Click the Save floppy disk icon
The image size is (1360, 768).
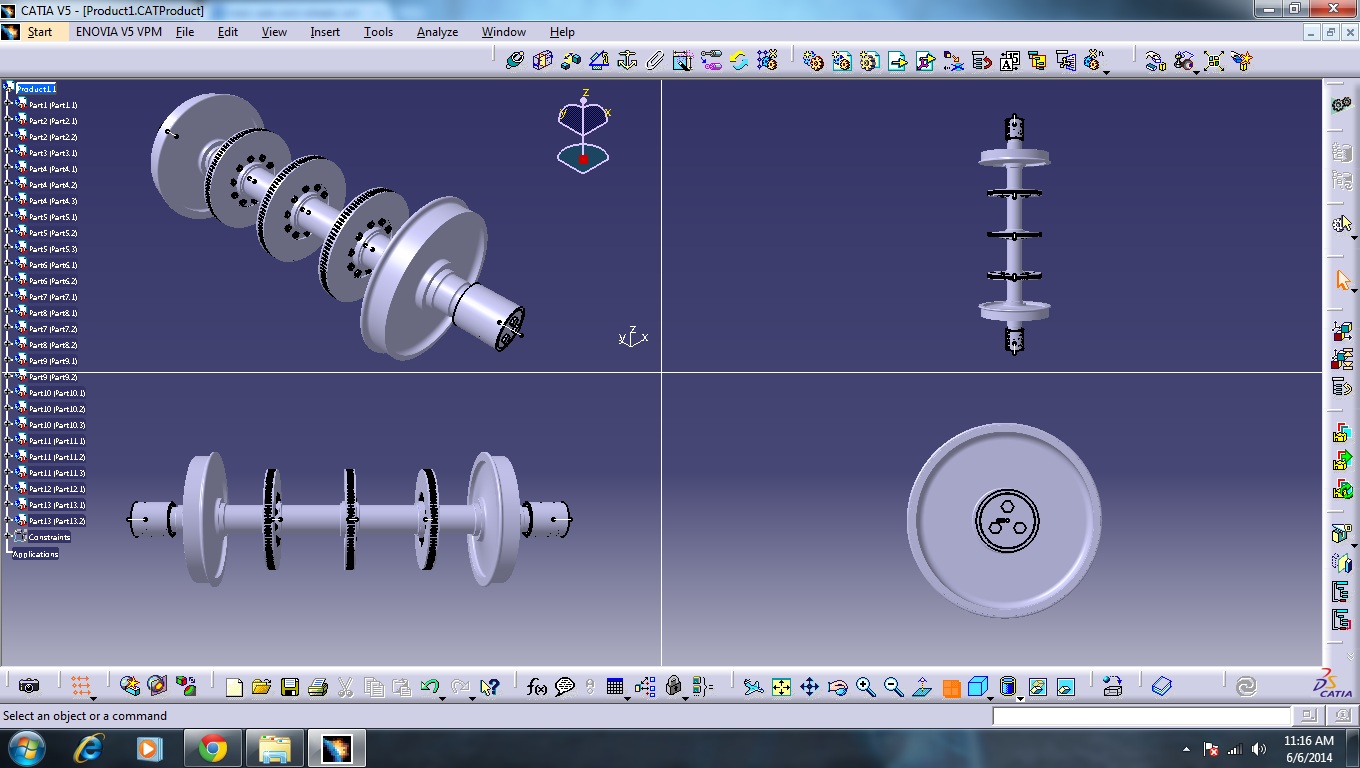click(290, 687)
